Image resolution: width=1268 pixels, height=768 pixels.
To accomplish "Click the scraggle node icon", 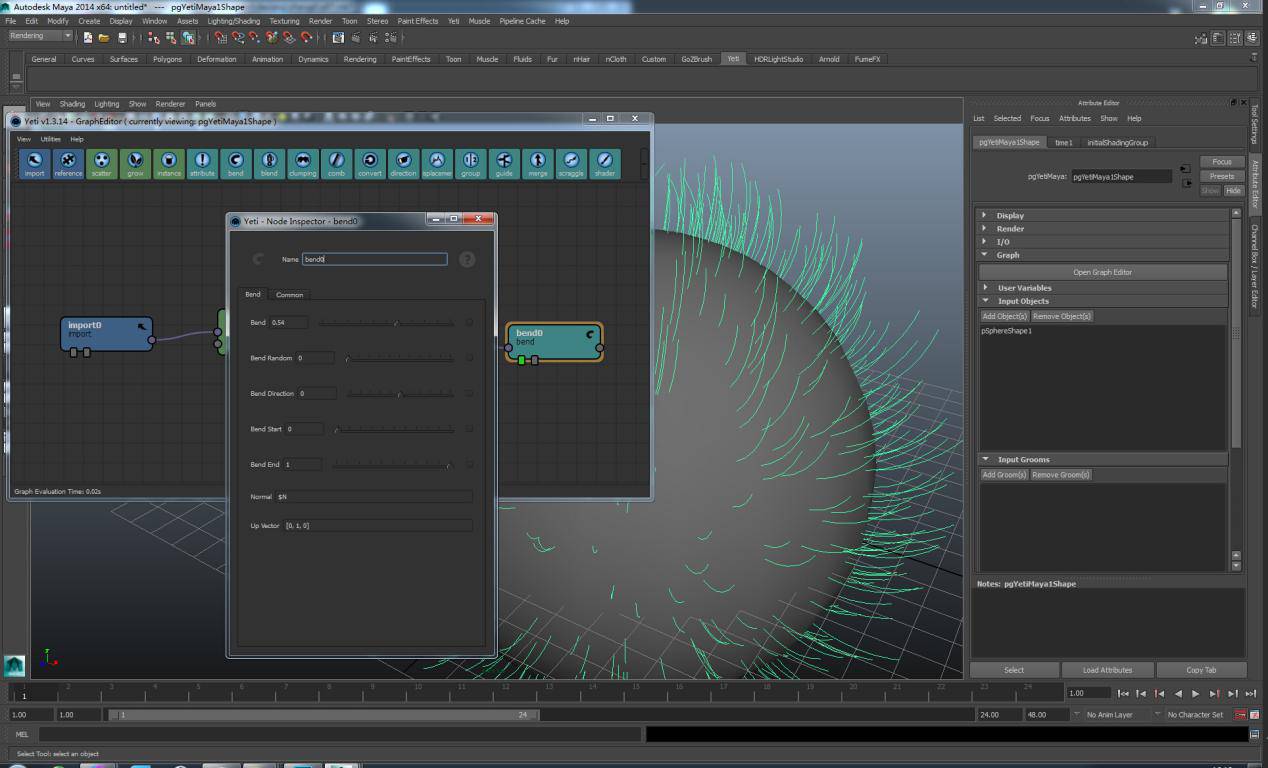I will click(571, 163).
